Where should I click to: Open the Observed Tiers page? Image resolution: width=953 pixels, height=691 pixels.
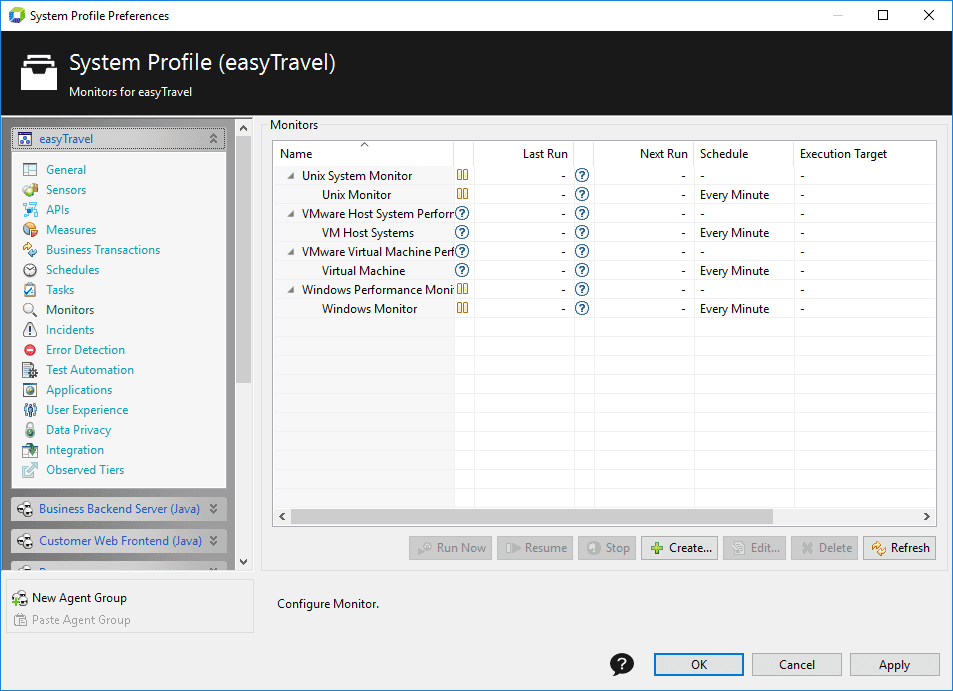(85, 470)
